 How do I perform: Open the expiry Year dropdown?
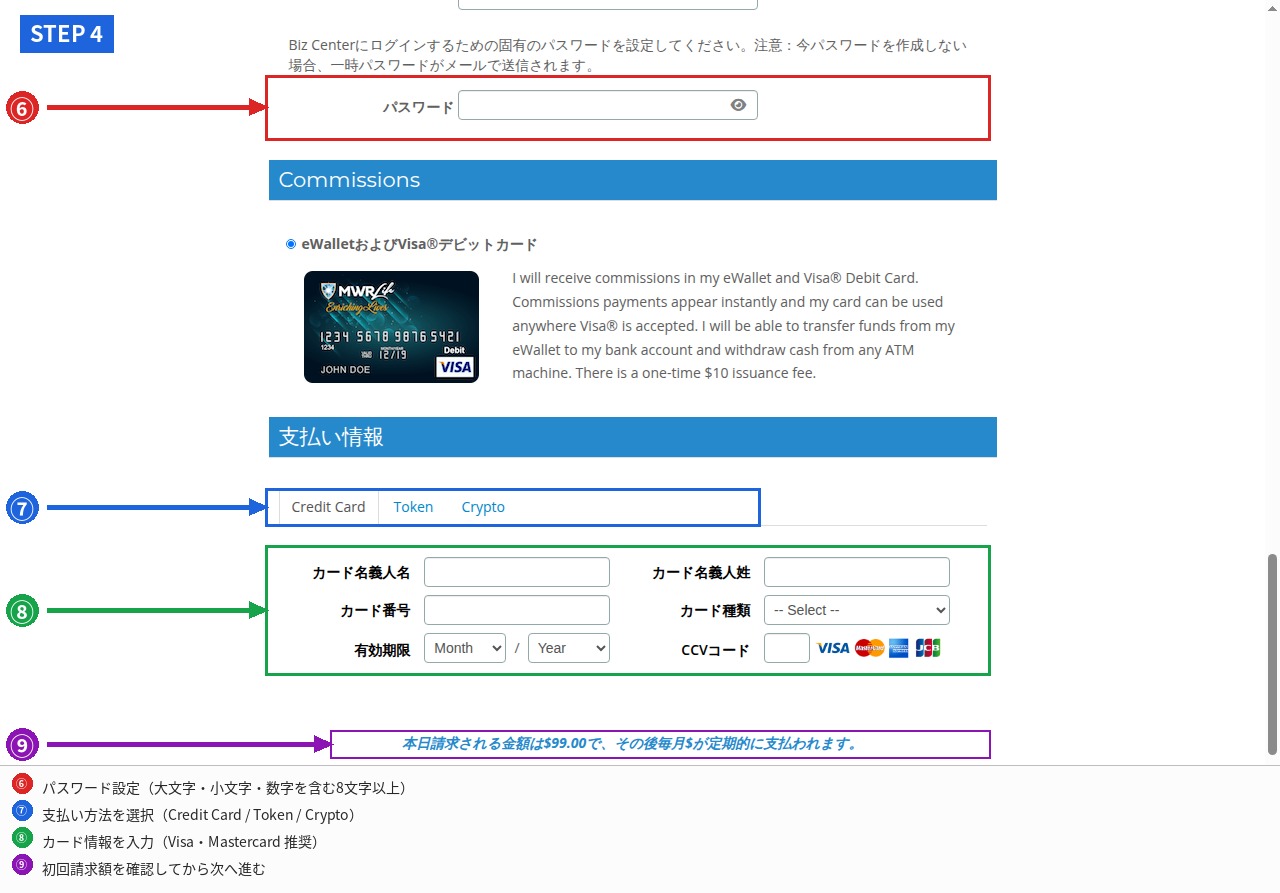tap(569, 648)
